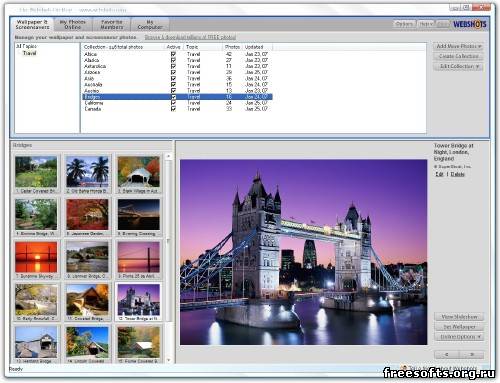The image size is (500, 383).
Task: Select thumbnail 8 stone bridge over river
Action: tap(87, 259)
